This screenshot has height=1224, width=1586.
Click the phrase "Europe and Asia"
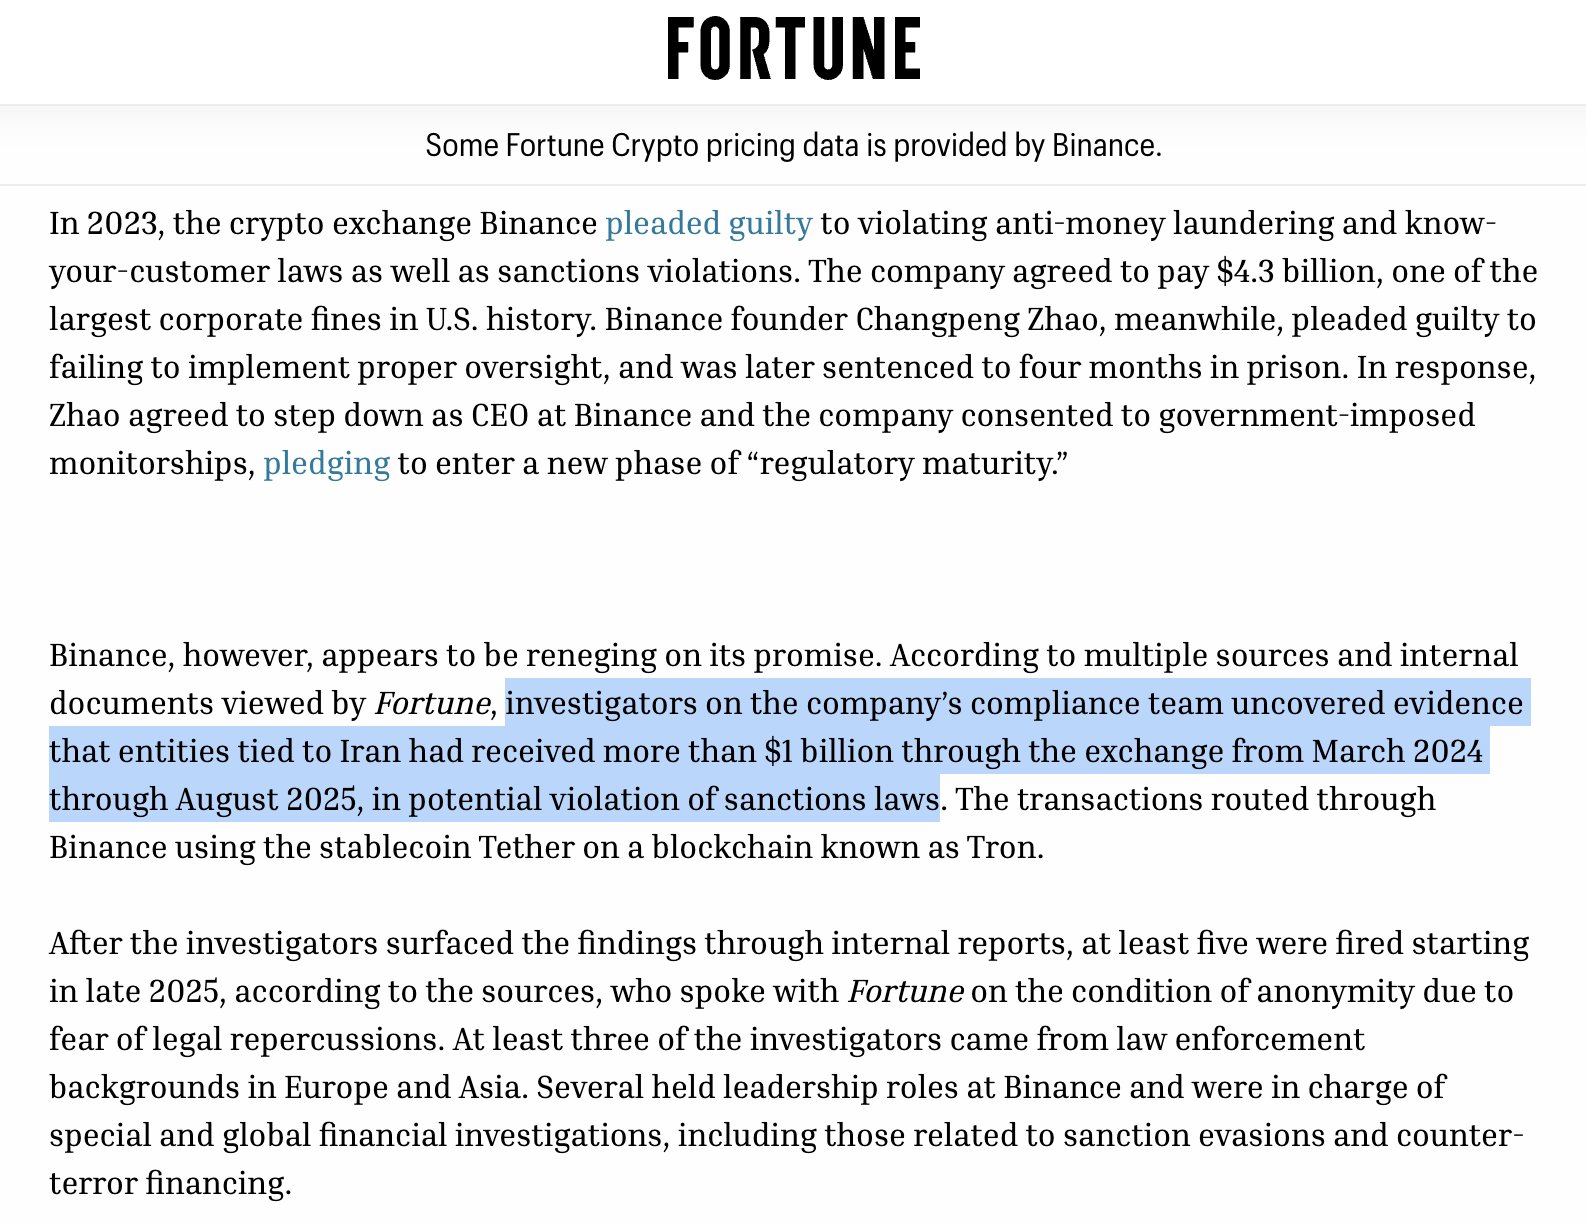[x=403, y=1088]
